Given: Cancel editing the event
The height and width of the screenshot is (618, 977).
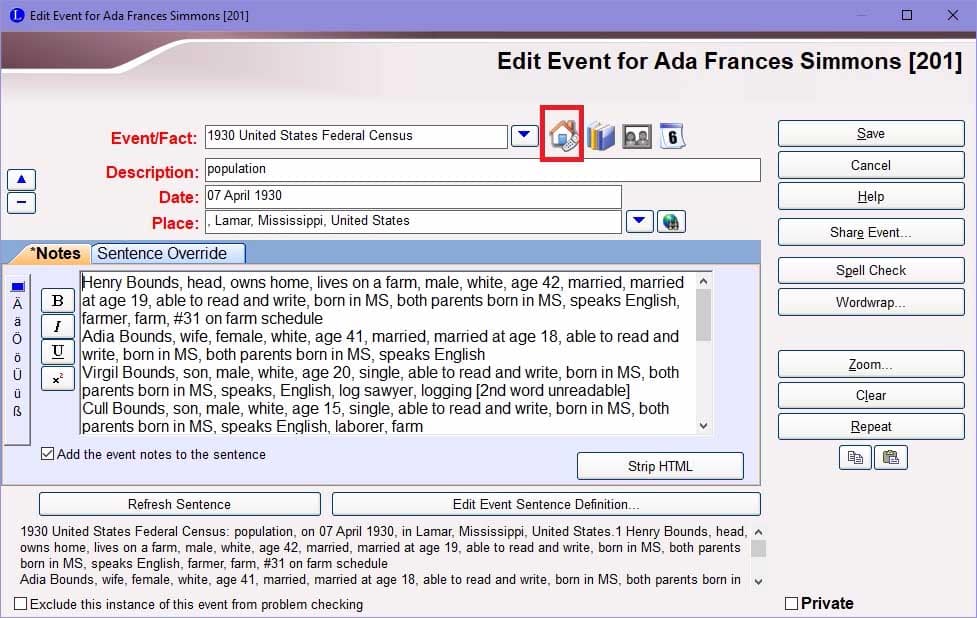Looking at the screenshot, I should [x=870, y=165].
